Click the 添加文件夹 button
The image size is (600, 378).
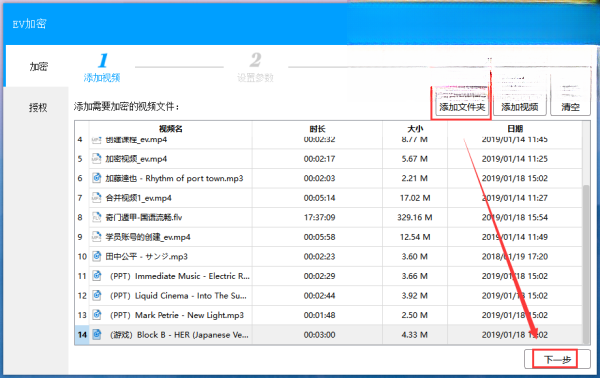(462, 107)
